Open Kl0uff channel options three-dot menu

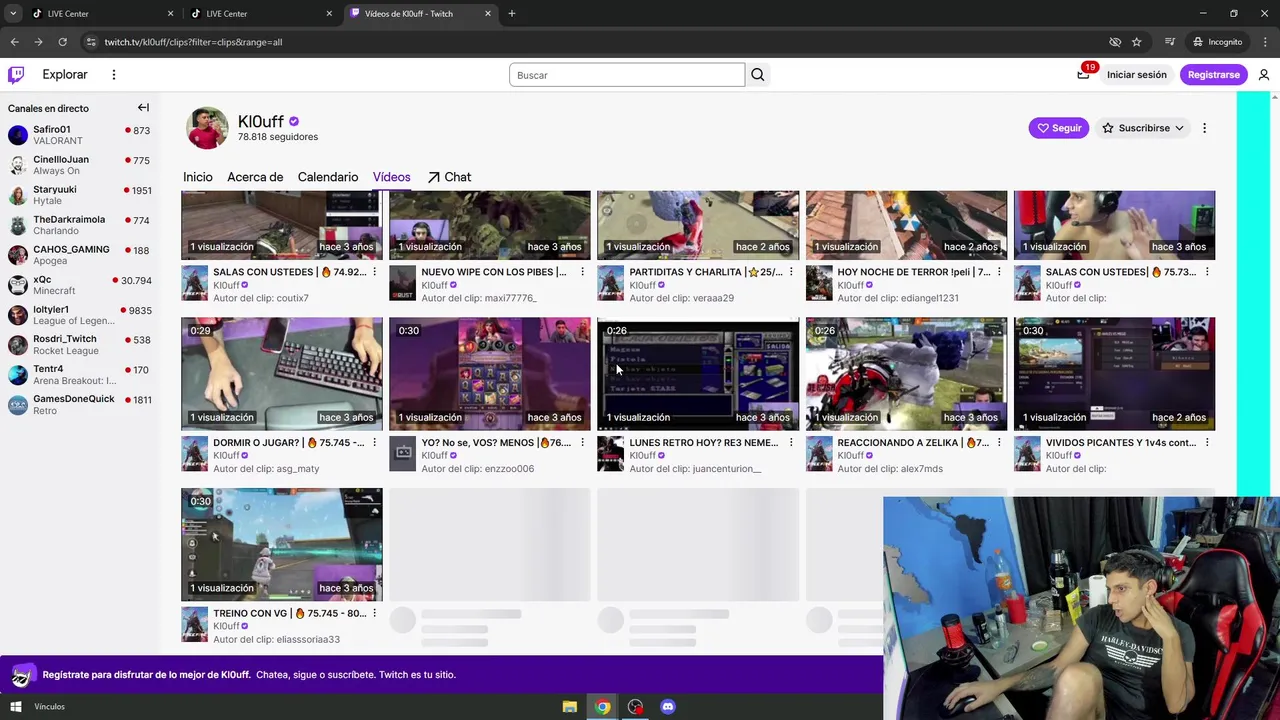tap(1204, 128)
